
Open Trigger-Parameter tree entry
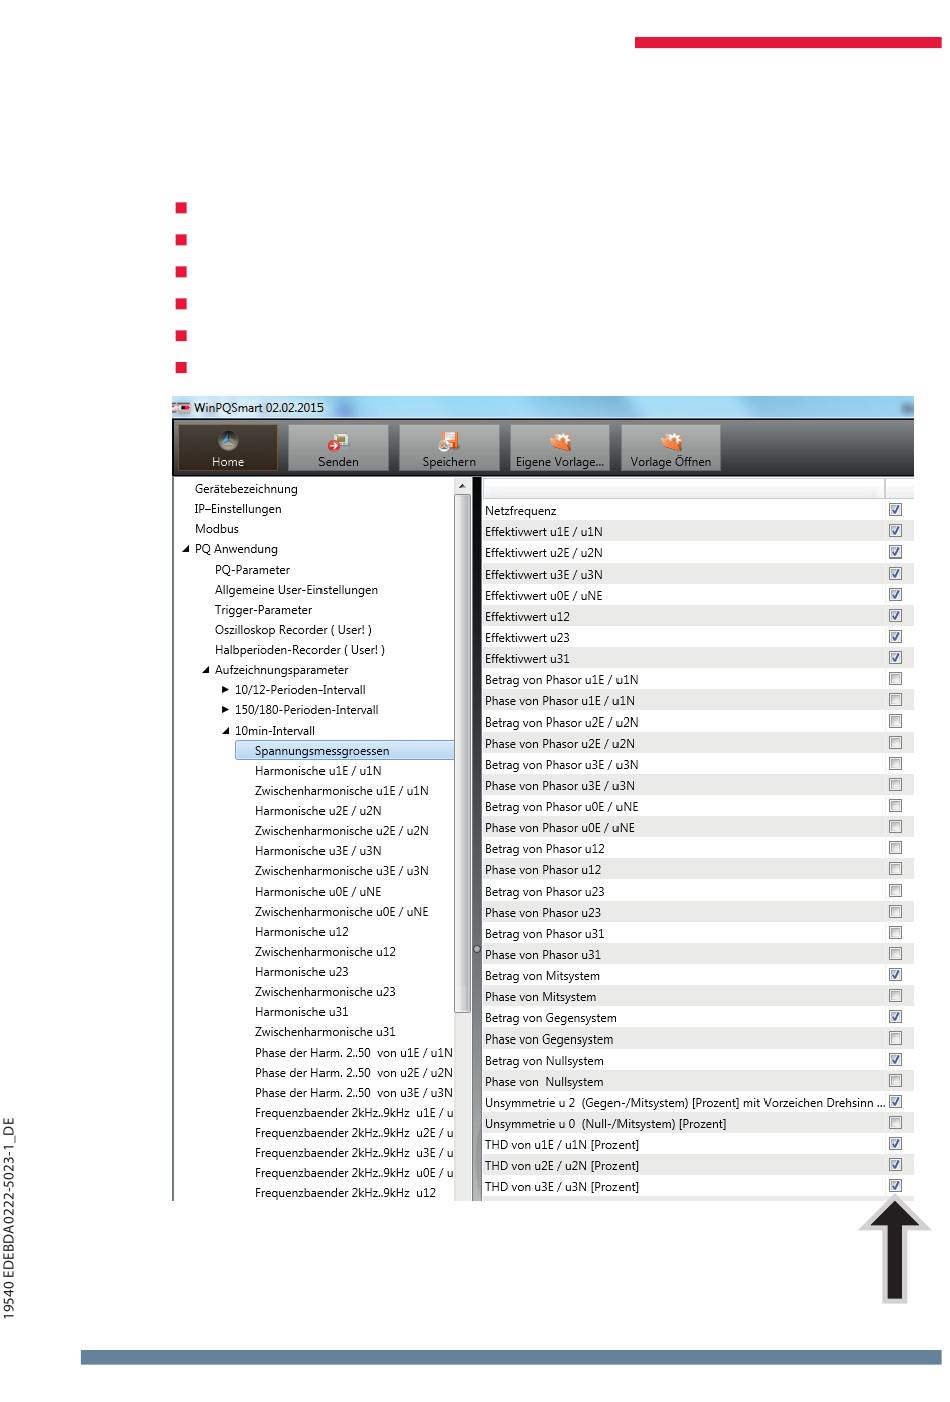click(263, 610)
